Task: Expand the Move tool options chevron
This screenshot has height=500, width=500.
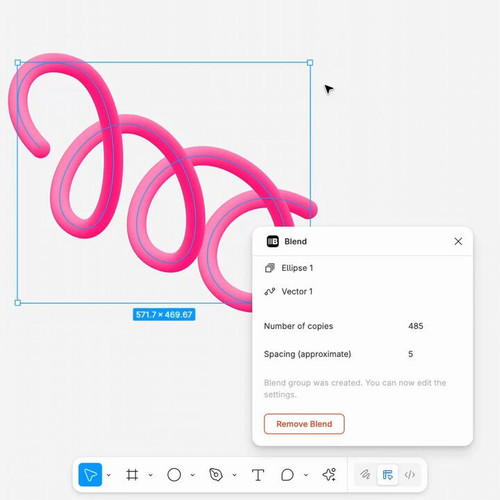Action: 109,475
